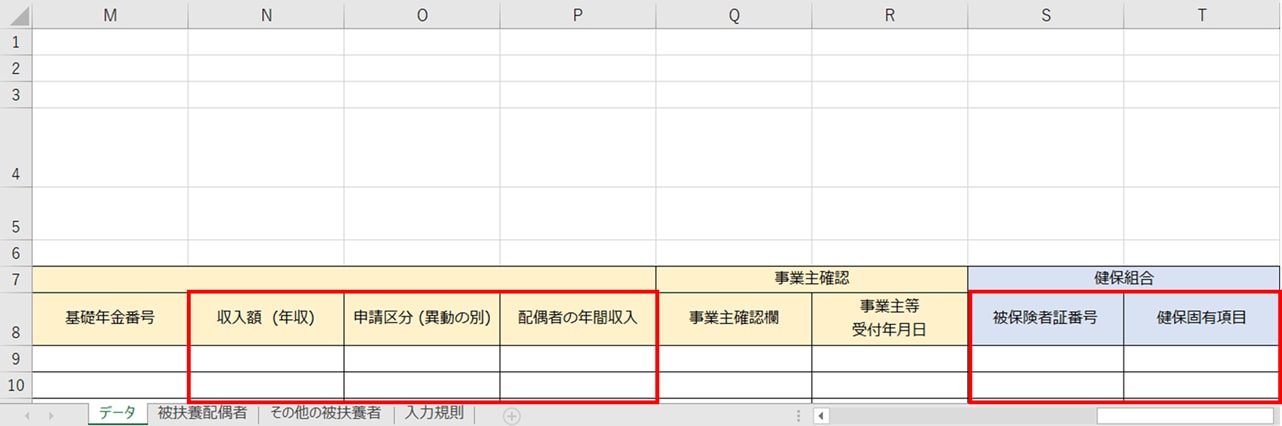Select row 6 header

16,253
